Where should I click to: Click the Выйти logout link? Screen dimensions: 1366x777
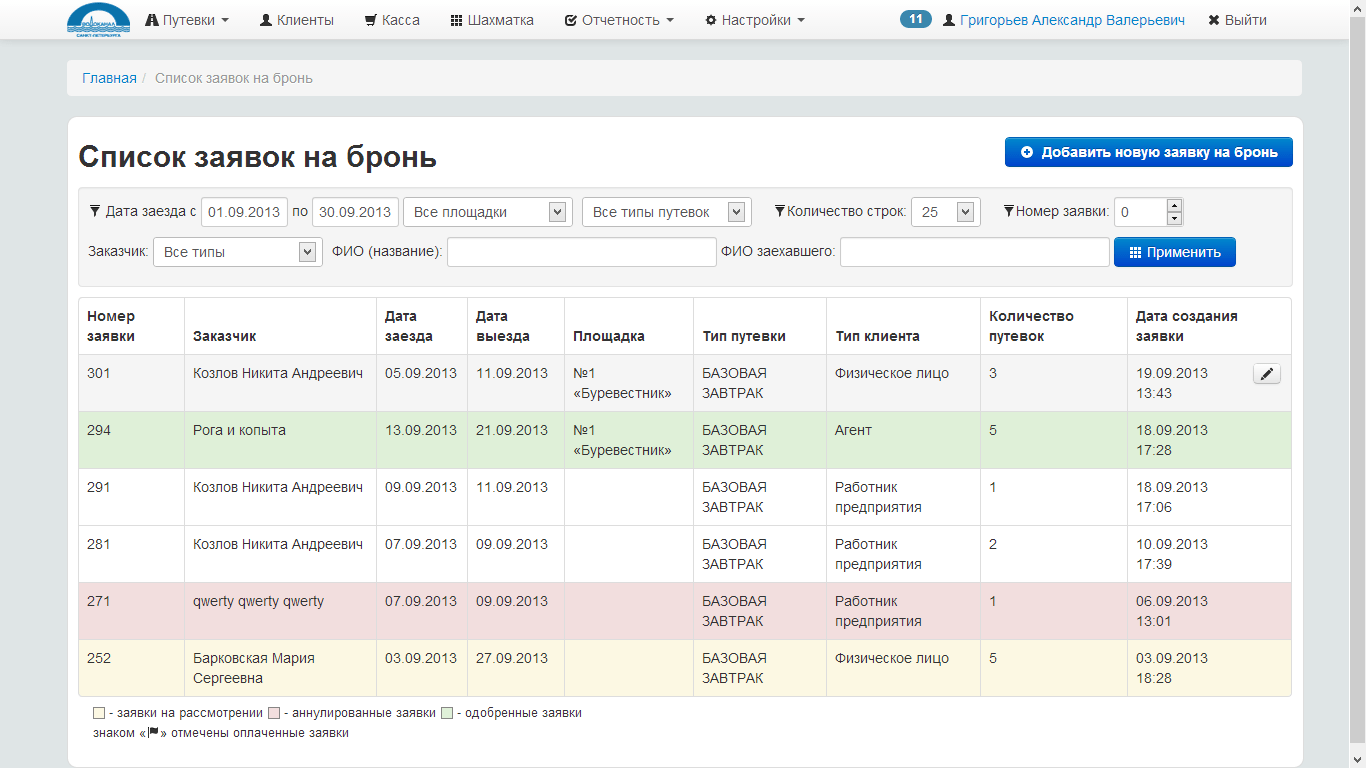(1237, 20)
